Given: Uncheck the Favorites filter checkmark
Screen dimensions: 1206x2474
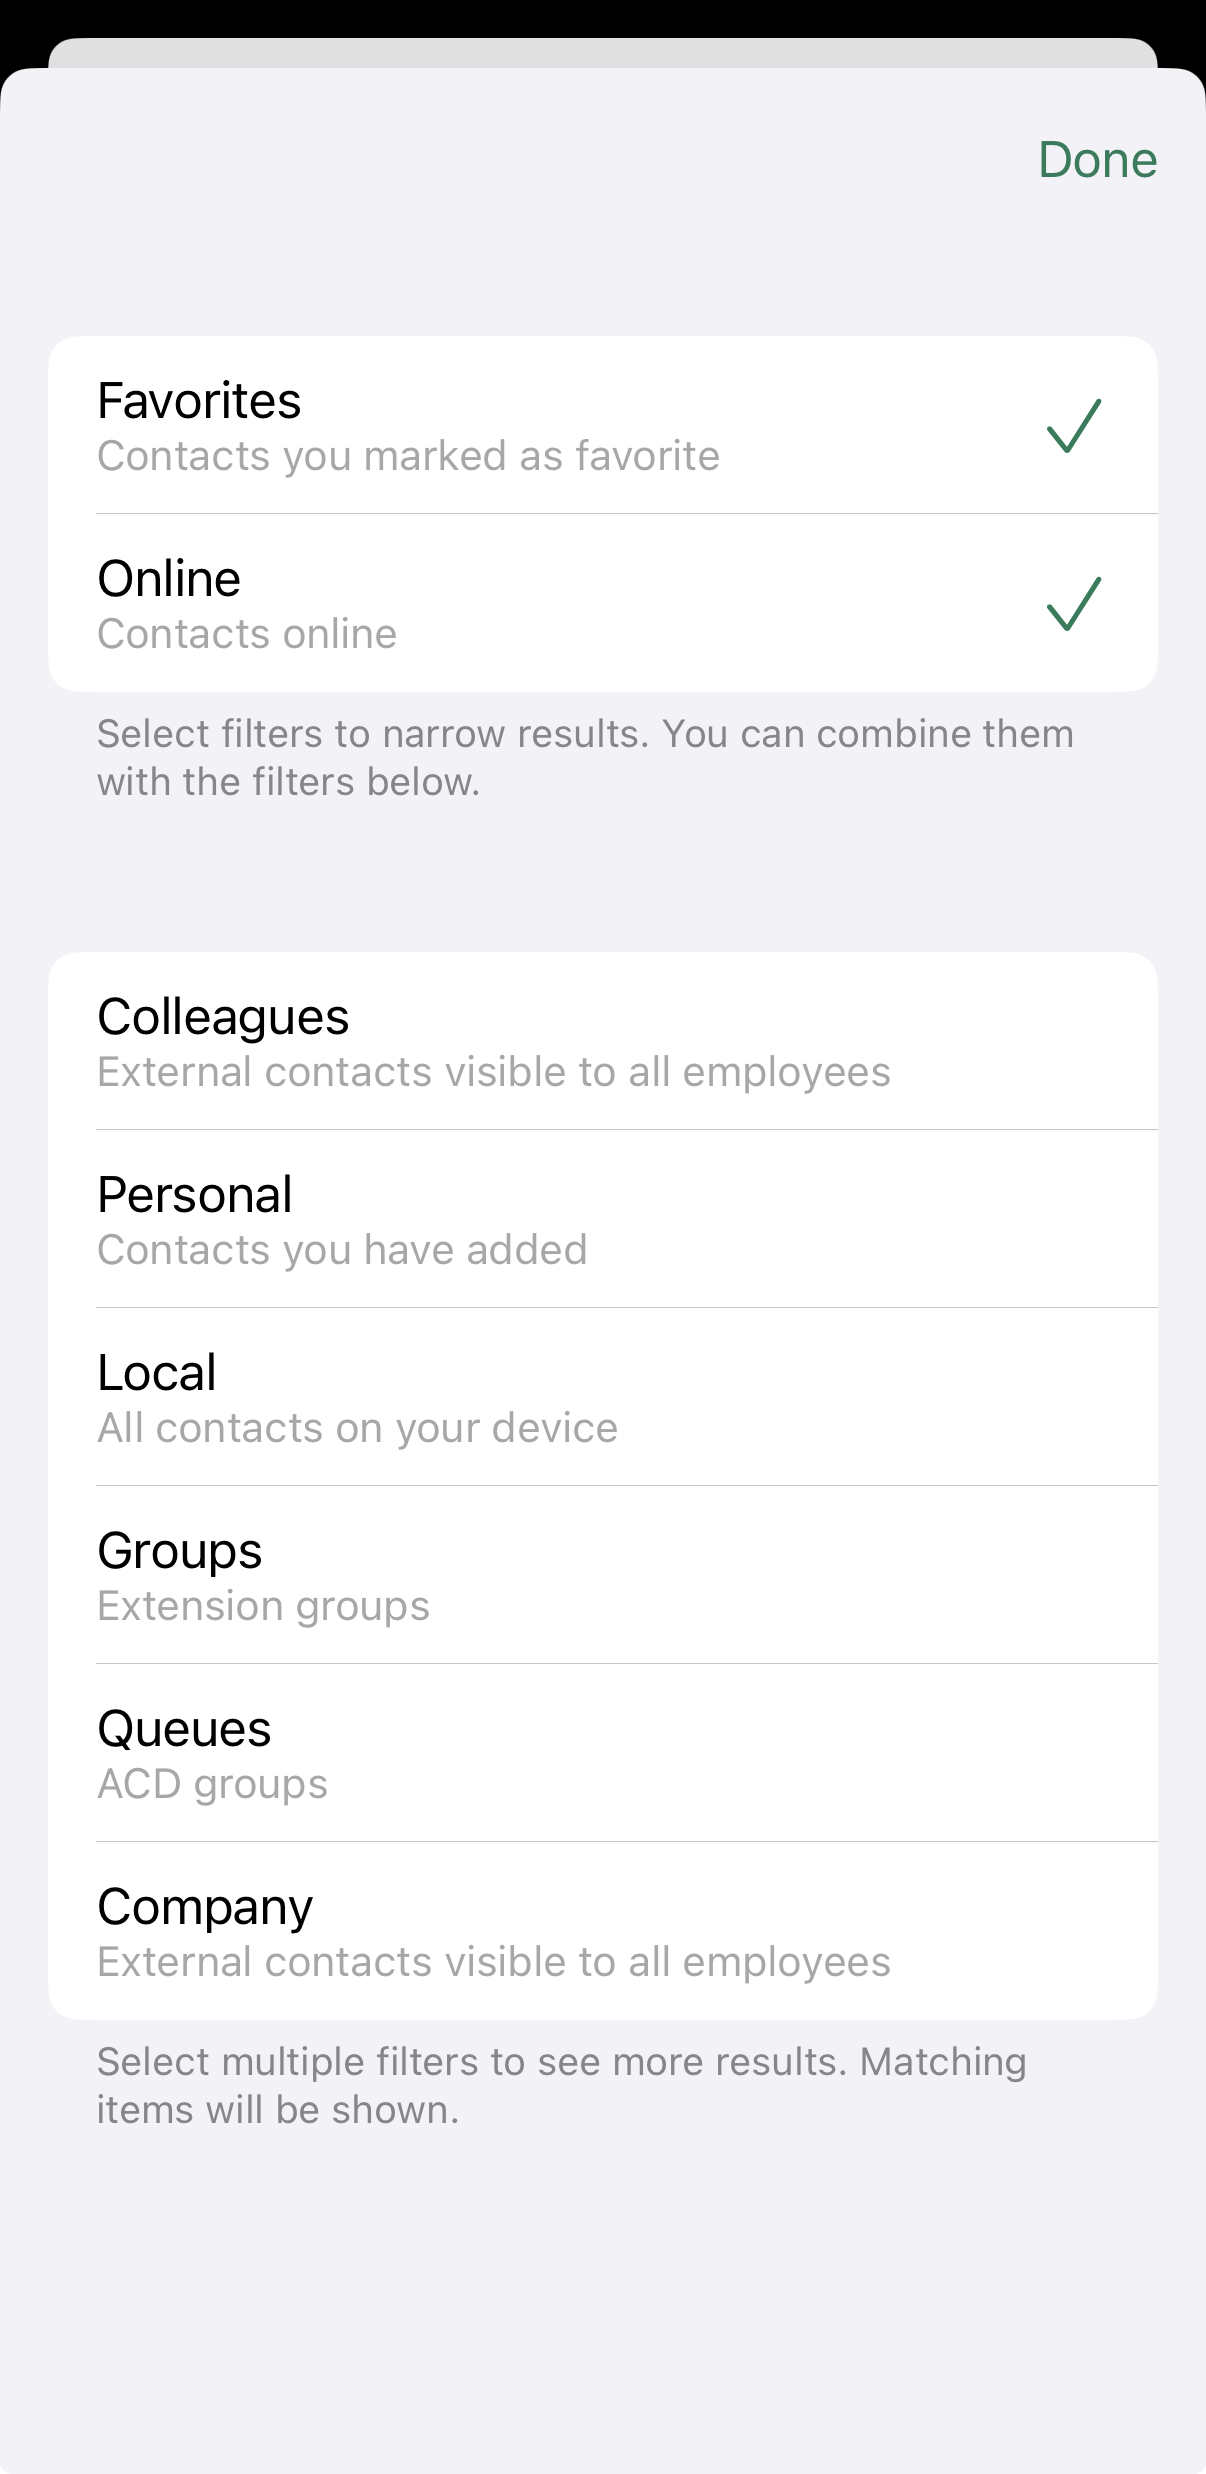Looking at the screenshot, I should [1073, 426].
